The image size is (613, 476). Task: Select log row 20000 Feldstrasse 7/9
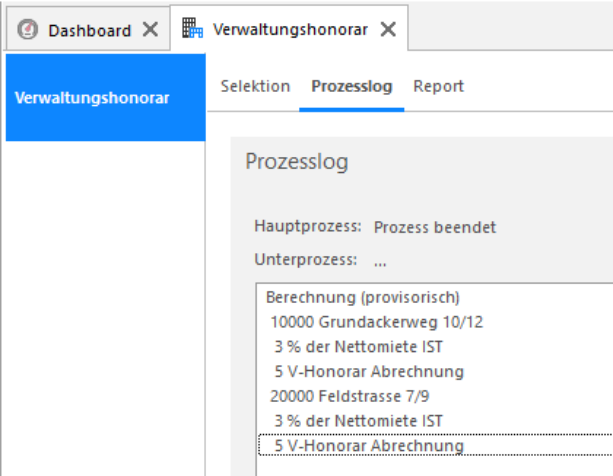point(436,396)
